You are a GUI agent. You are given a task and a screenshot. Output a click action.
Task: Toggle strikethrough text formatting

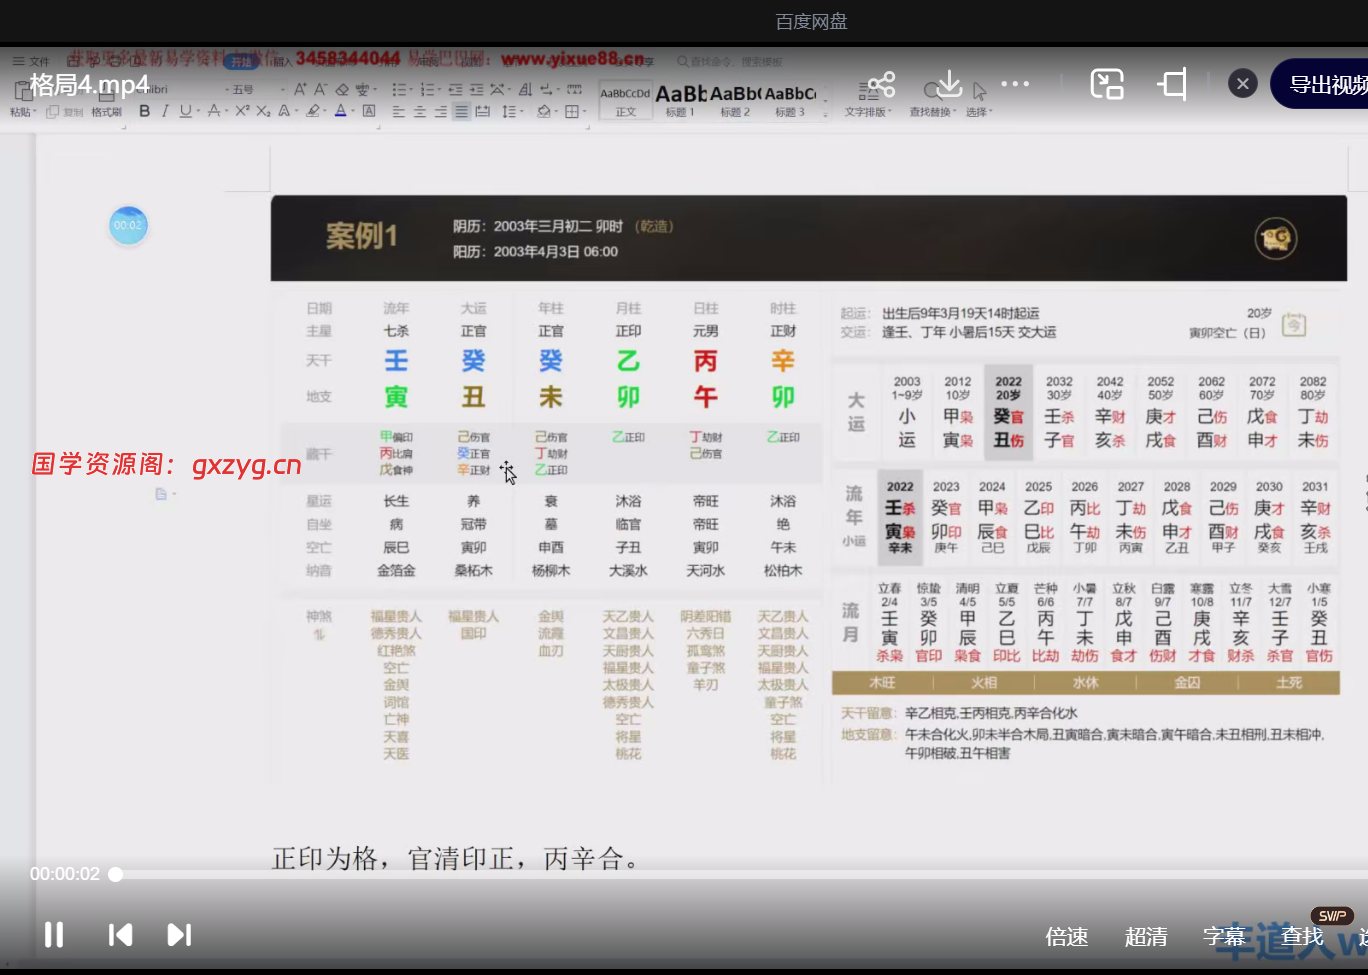214,111
